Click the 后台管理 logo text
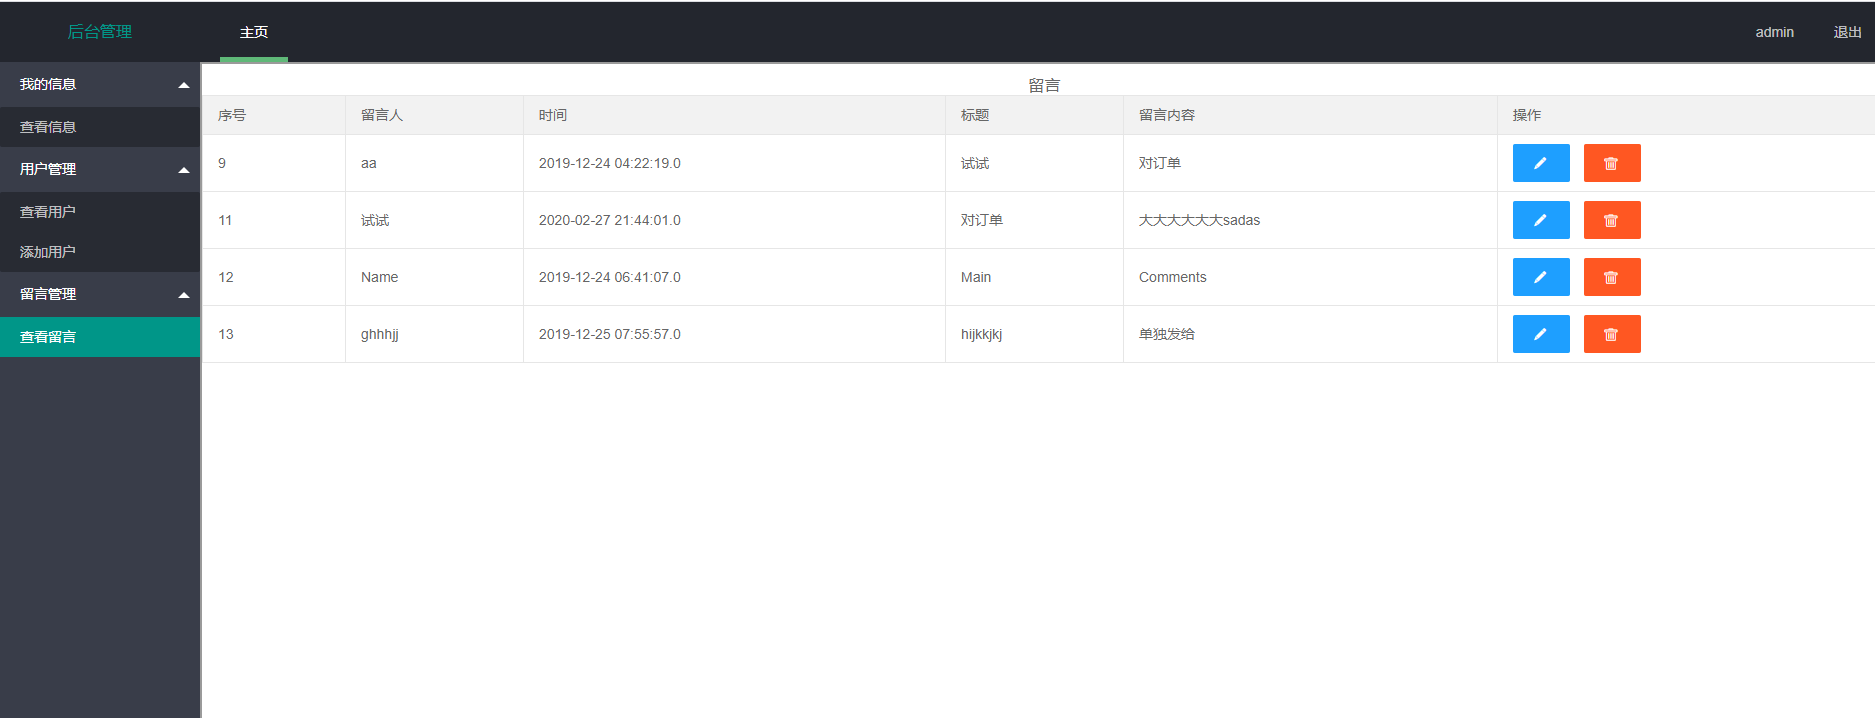 (100, 32)
